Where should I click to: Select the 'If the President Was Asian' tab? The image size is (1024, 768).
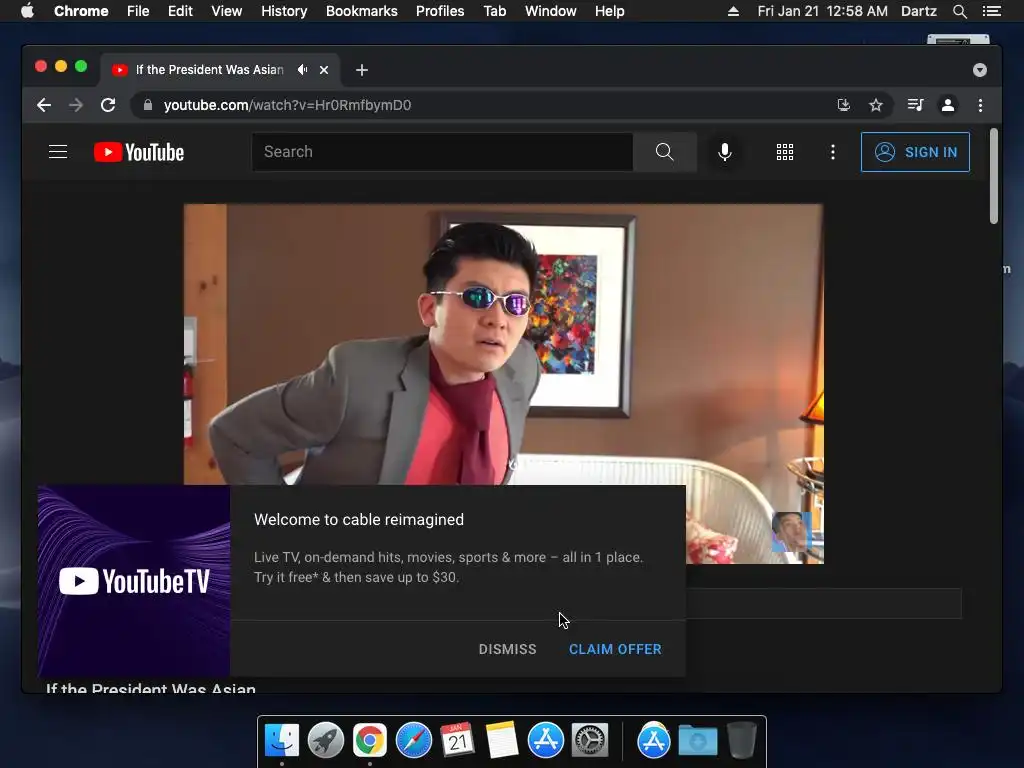219,70
